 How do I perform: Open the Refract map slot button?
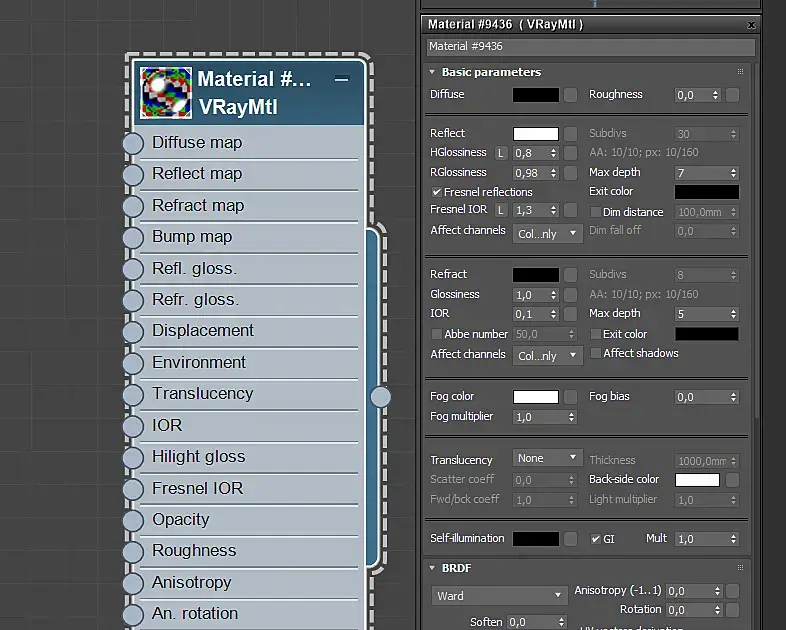tap(570, 275)
